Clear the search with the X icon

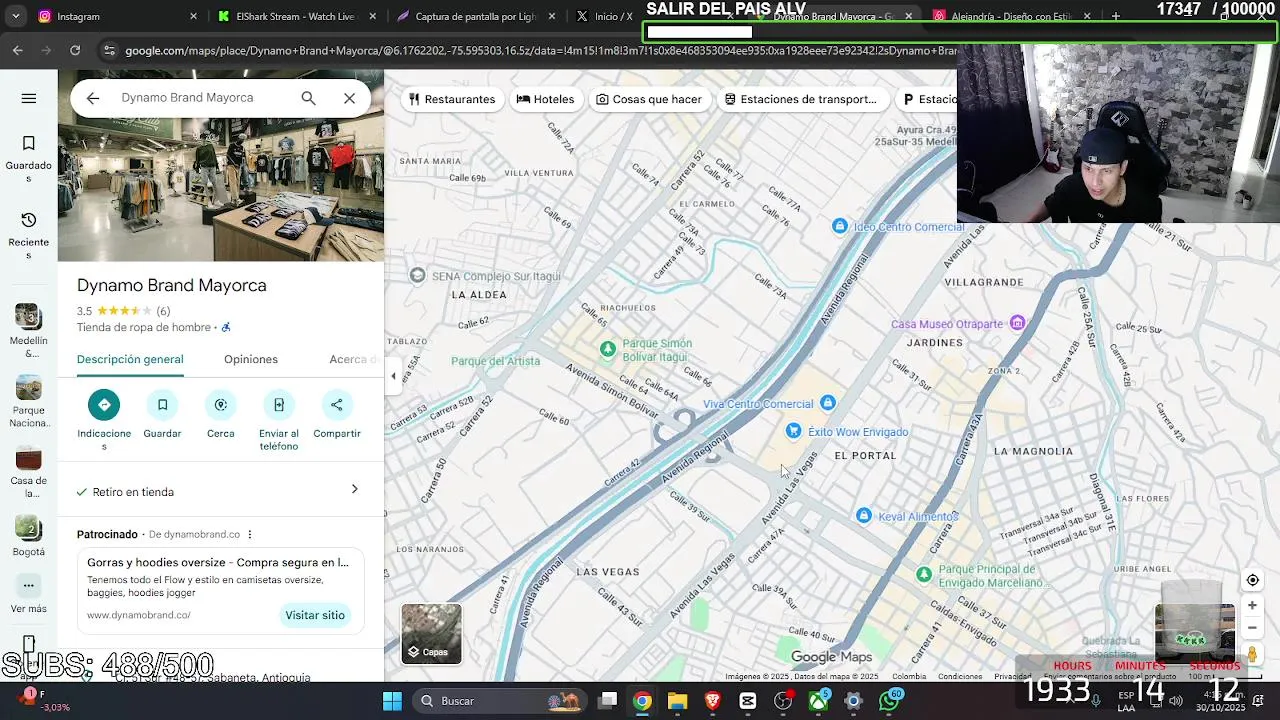tap(349, 98)
